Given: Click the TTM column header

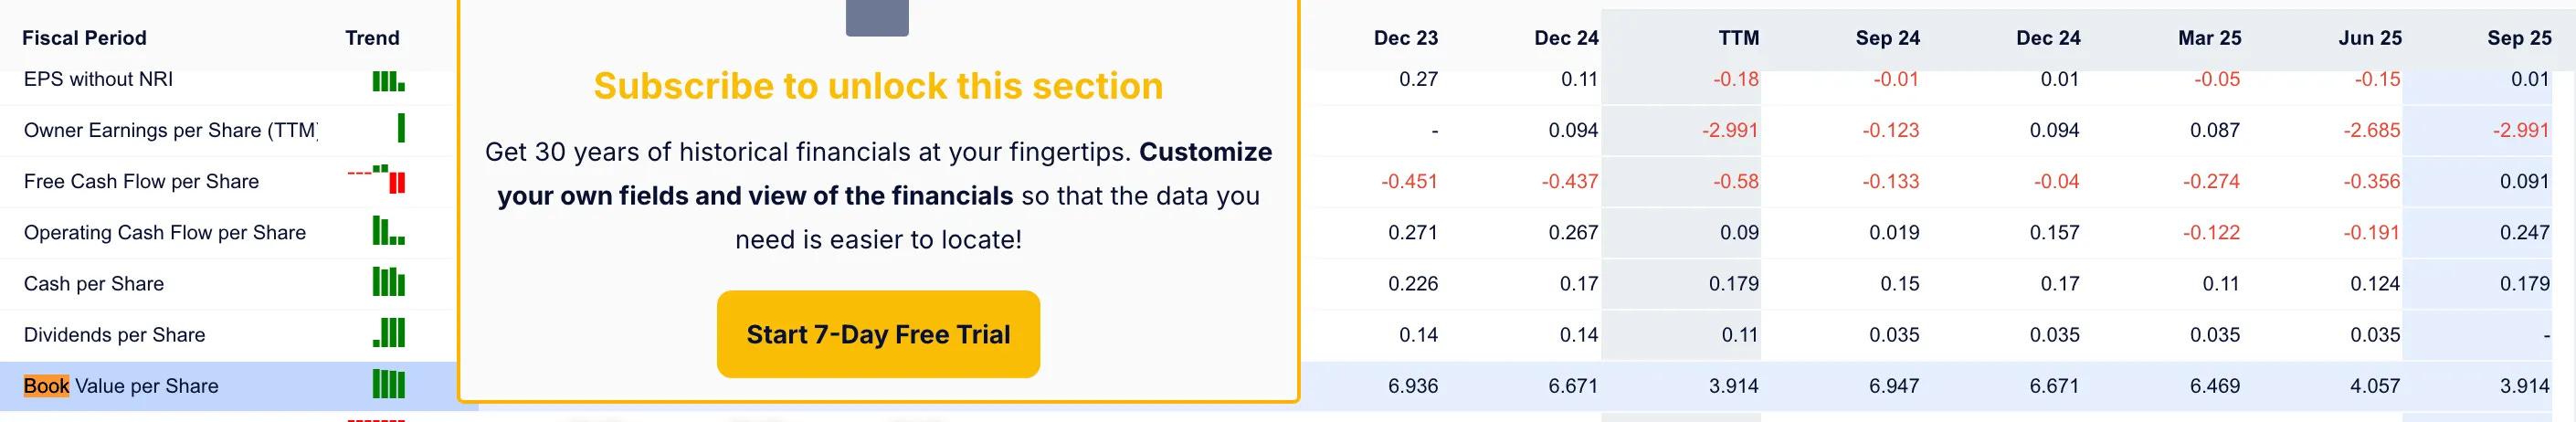Looking at the screenshot, I should [1738, 38].
